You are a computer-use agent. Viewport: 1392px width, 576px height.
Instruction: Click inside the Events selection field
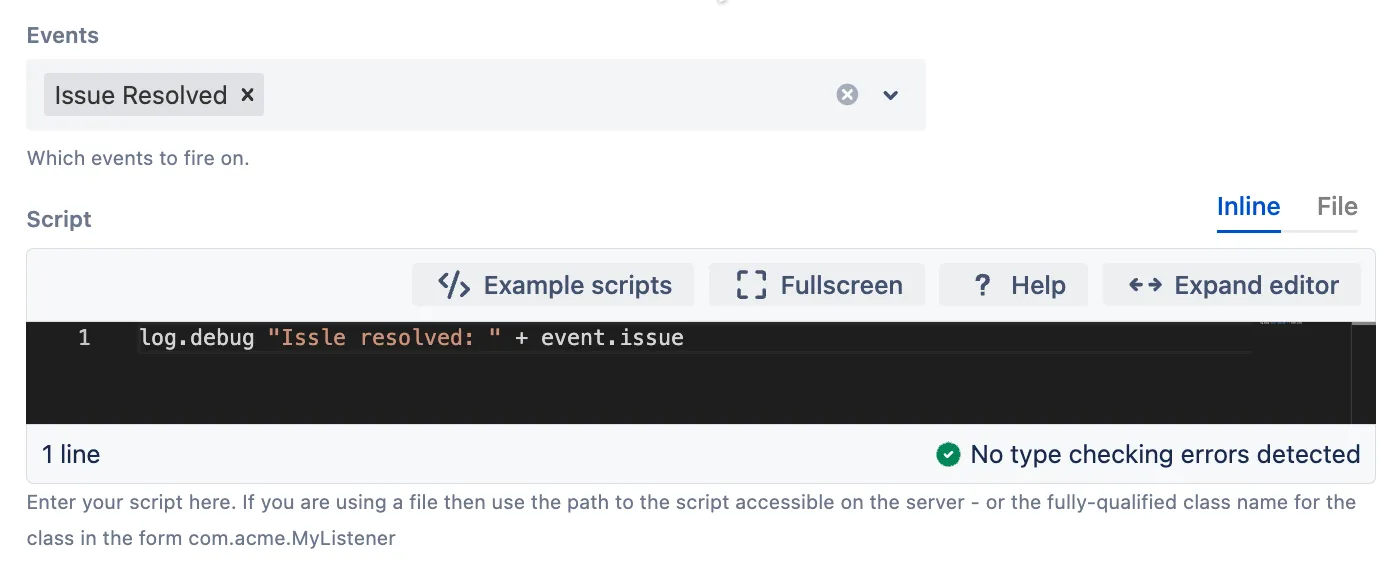point(476,95)
